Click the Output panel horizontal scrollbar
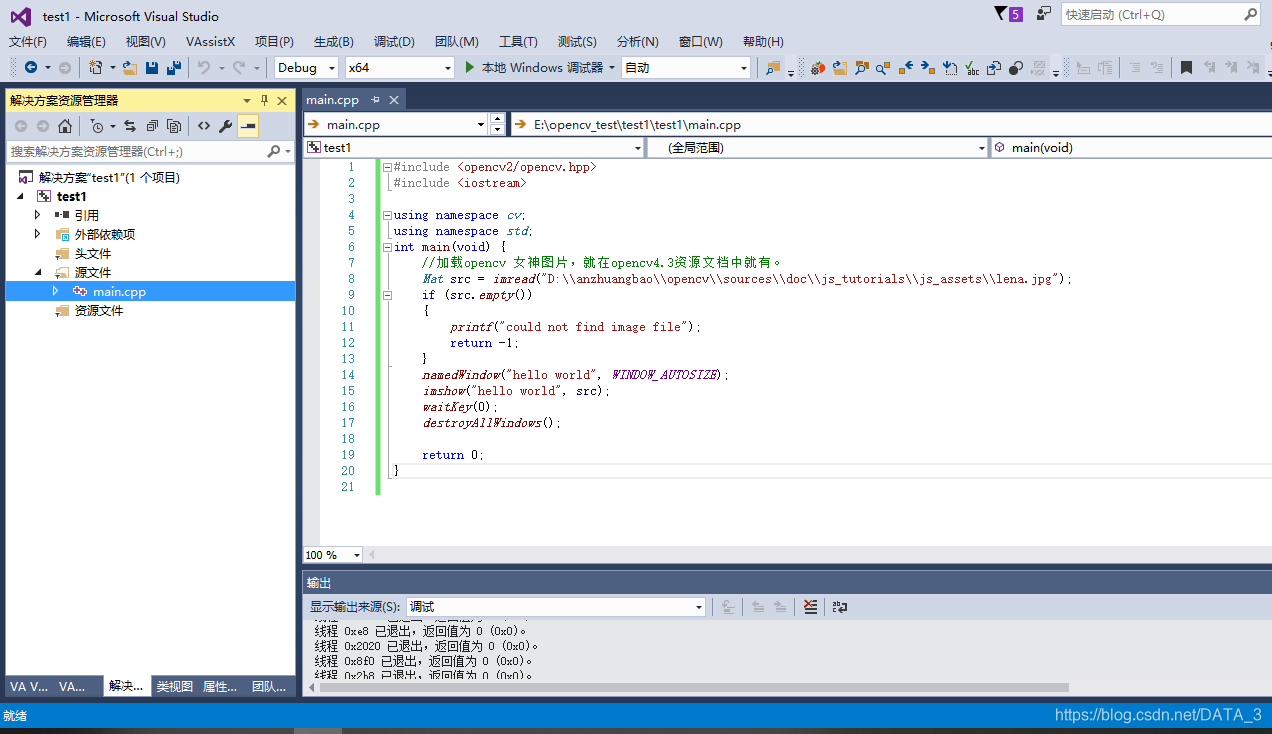Image resolution: width=1272 pixels, height=734 pixels. (692, 687)
